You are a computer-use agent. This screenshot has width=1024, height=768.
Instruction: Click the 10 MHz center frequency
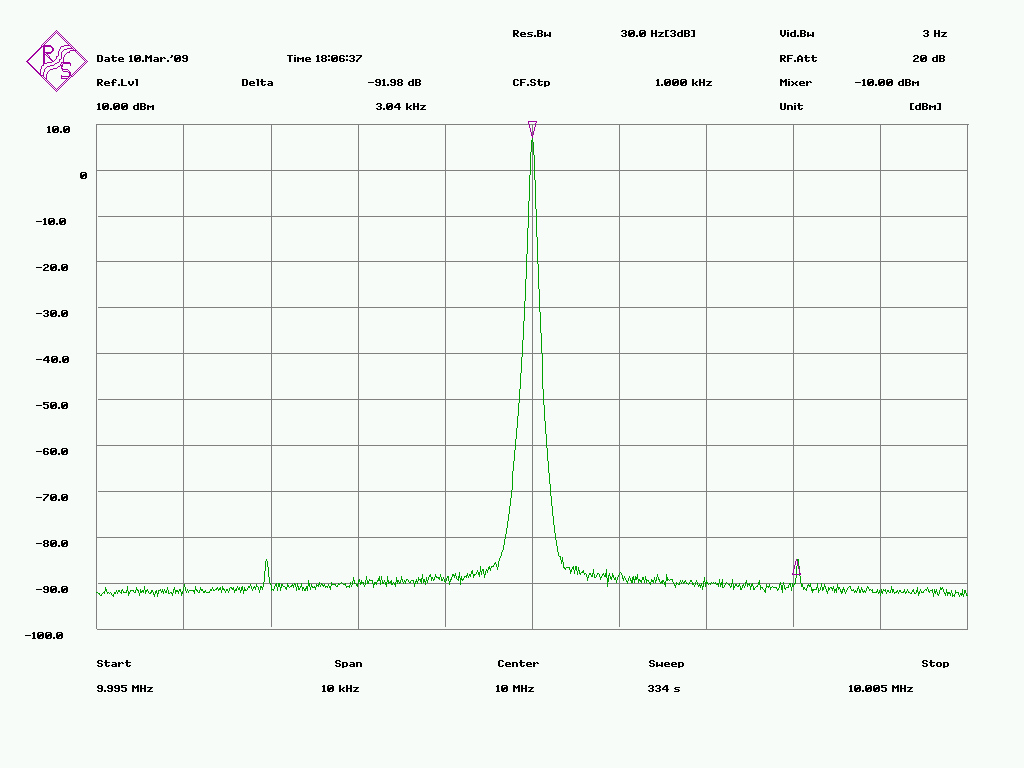(515, 688)
